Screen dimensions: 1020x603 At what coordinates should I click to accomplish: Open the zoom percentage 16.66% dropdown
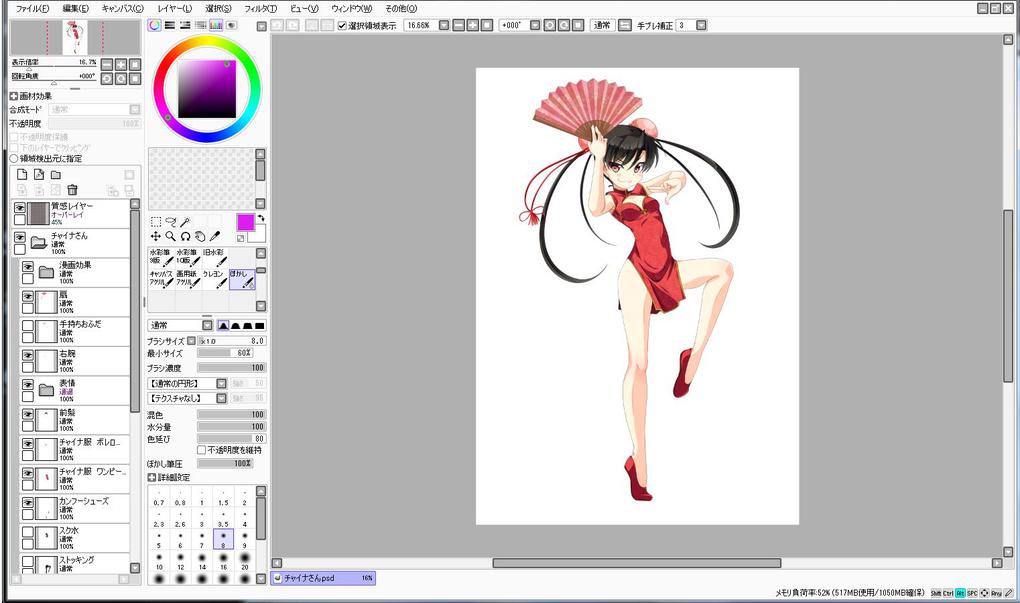pyautogui.click(x=444, y=25)
